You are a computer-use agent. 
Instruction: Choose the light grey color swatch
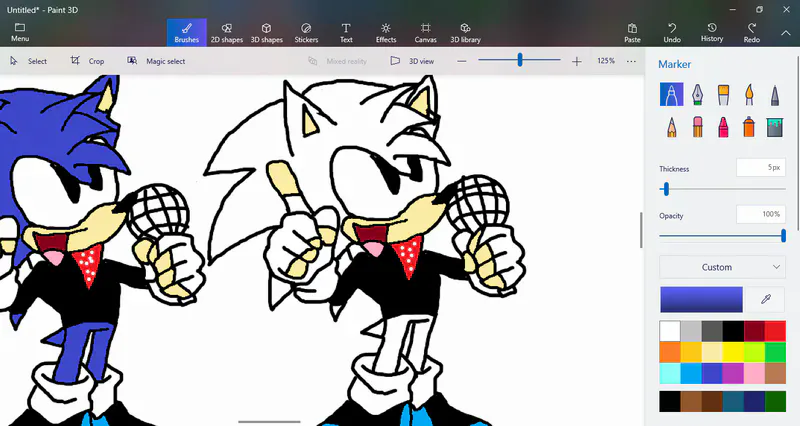pyautogui.click(x=691, y=331)
